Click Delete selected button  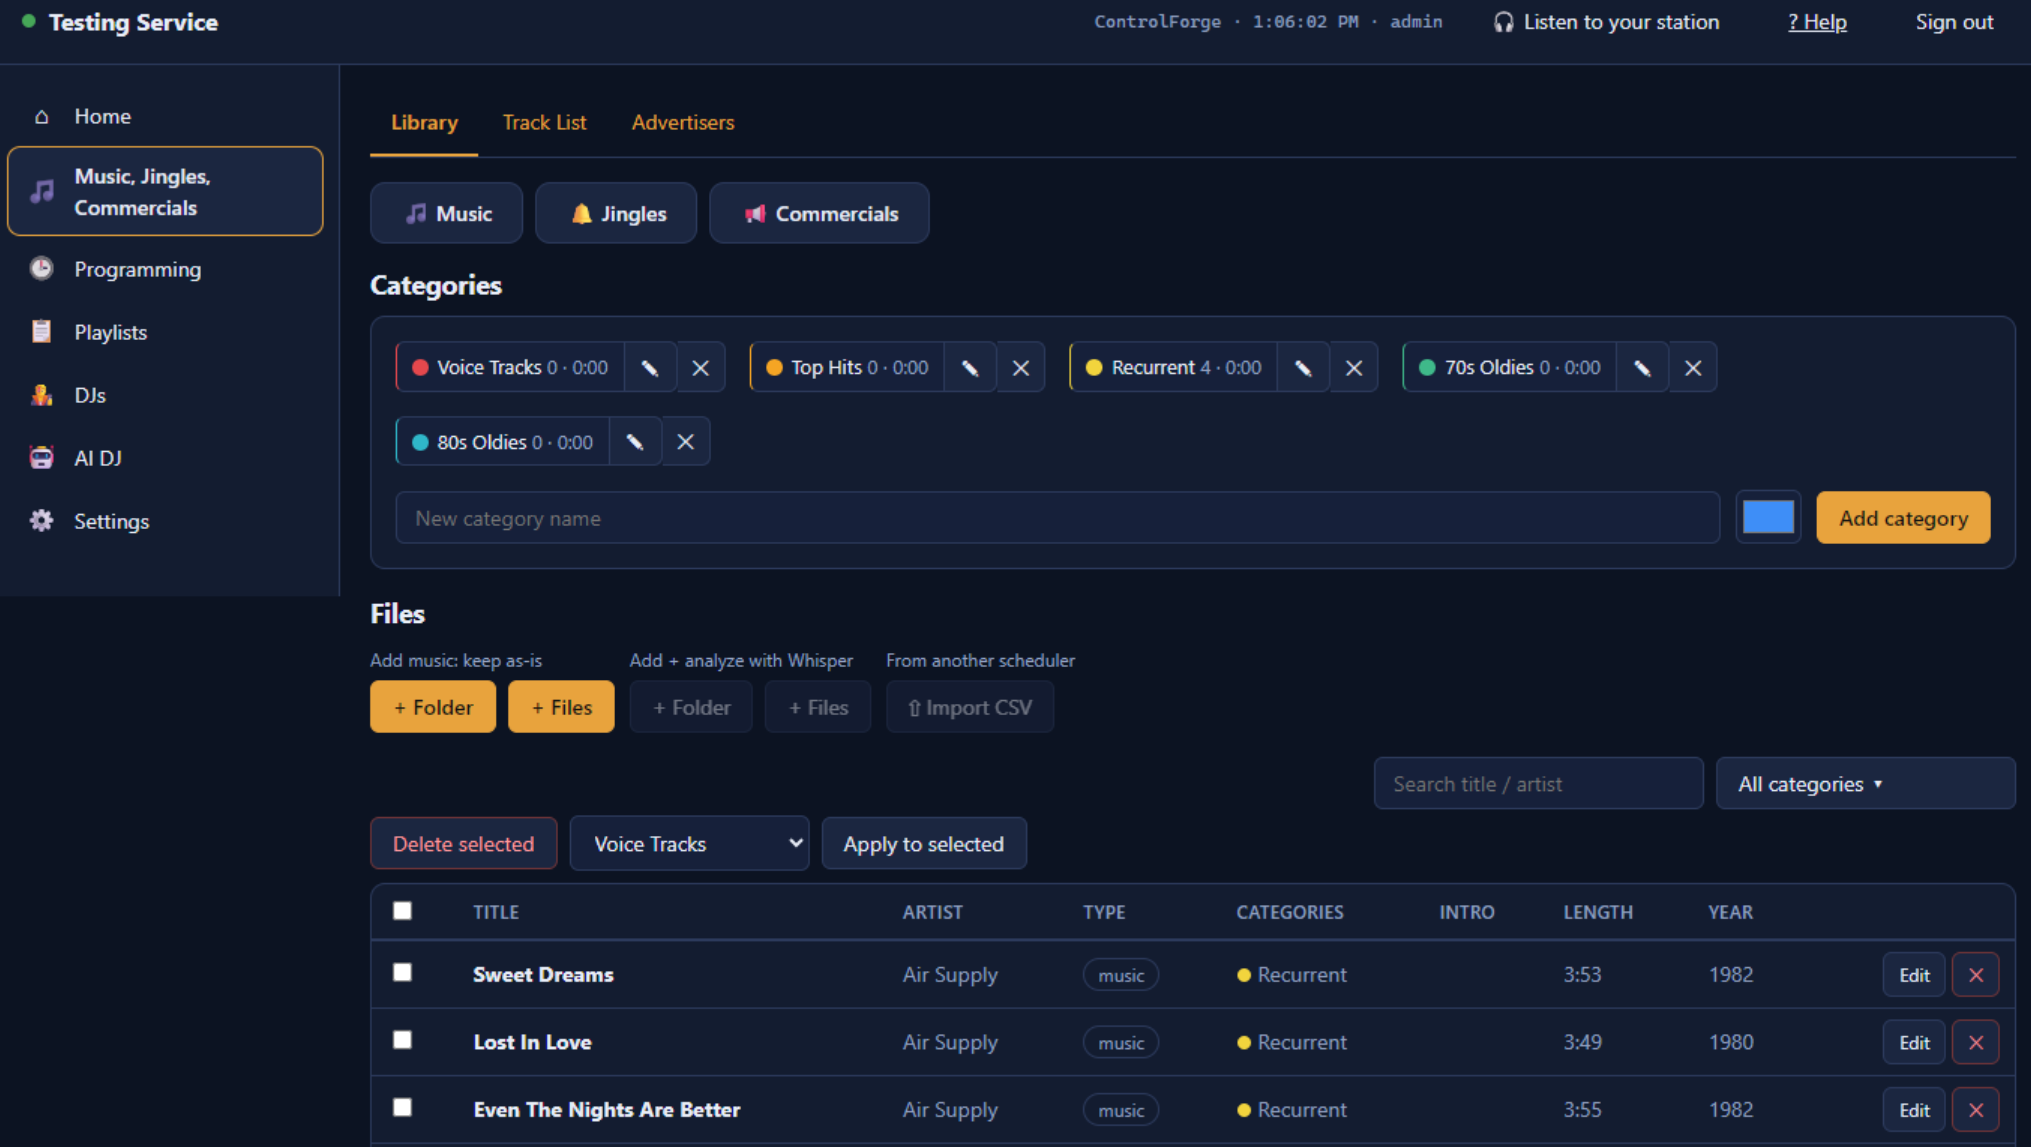pyautogui.click(x=463, y=844)
